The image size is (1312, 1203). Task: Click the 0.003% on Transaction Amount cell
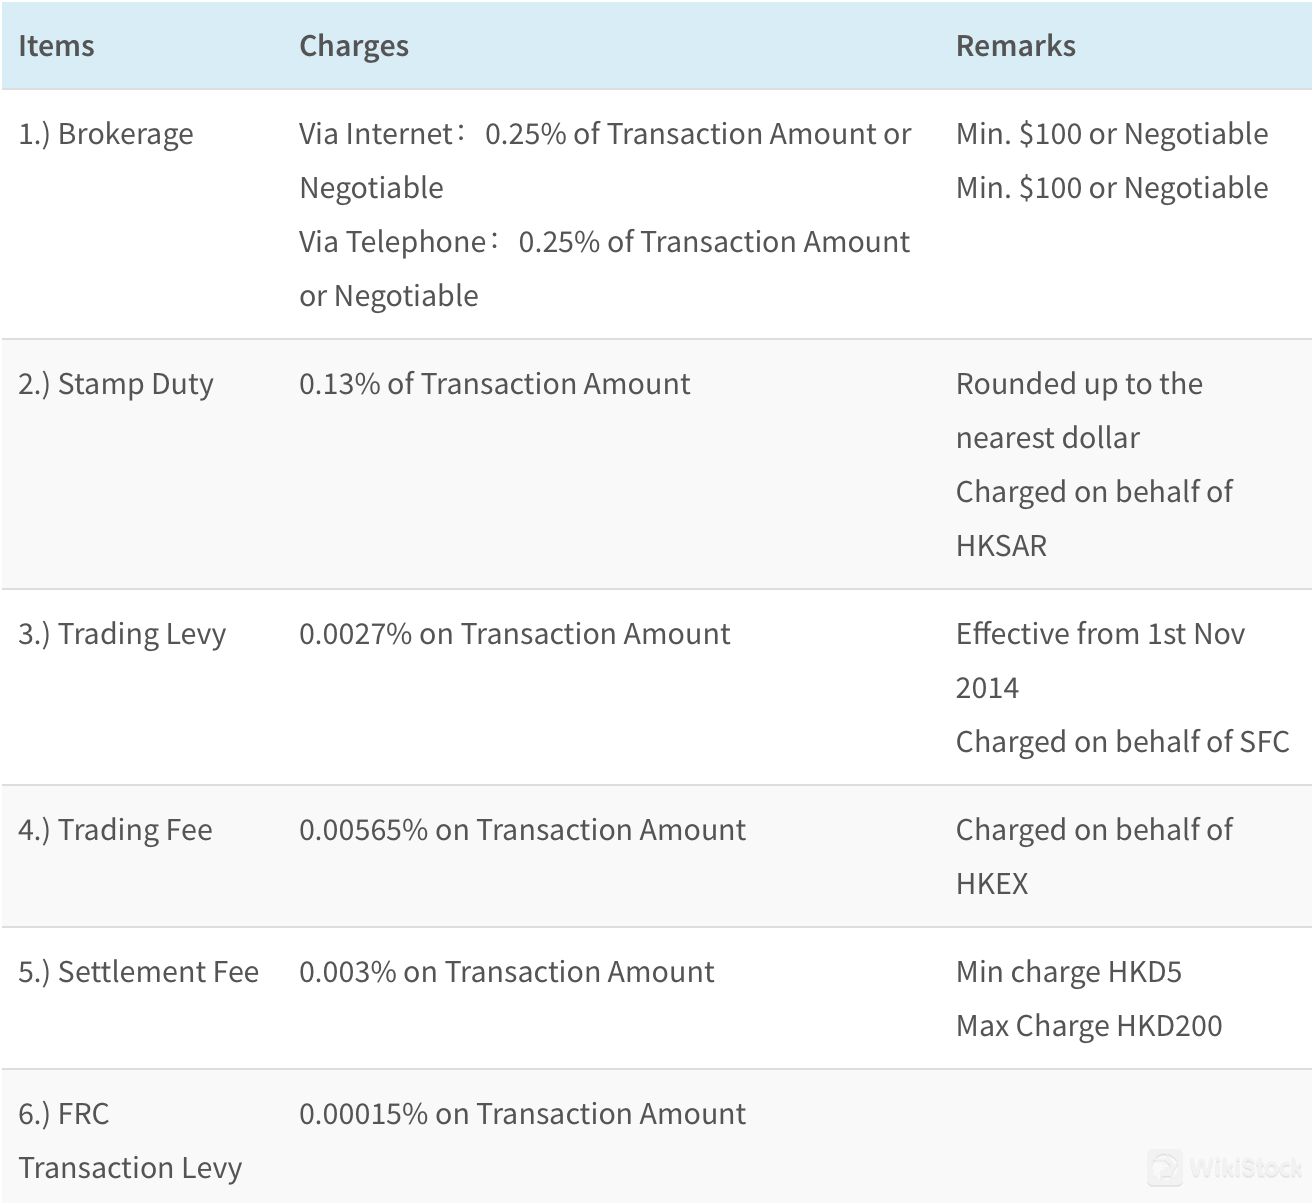point(507,972)
